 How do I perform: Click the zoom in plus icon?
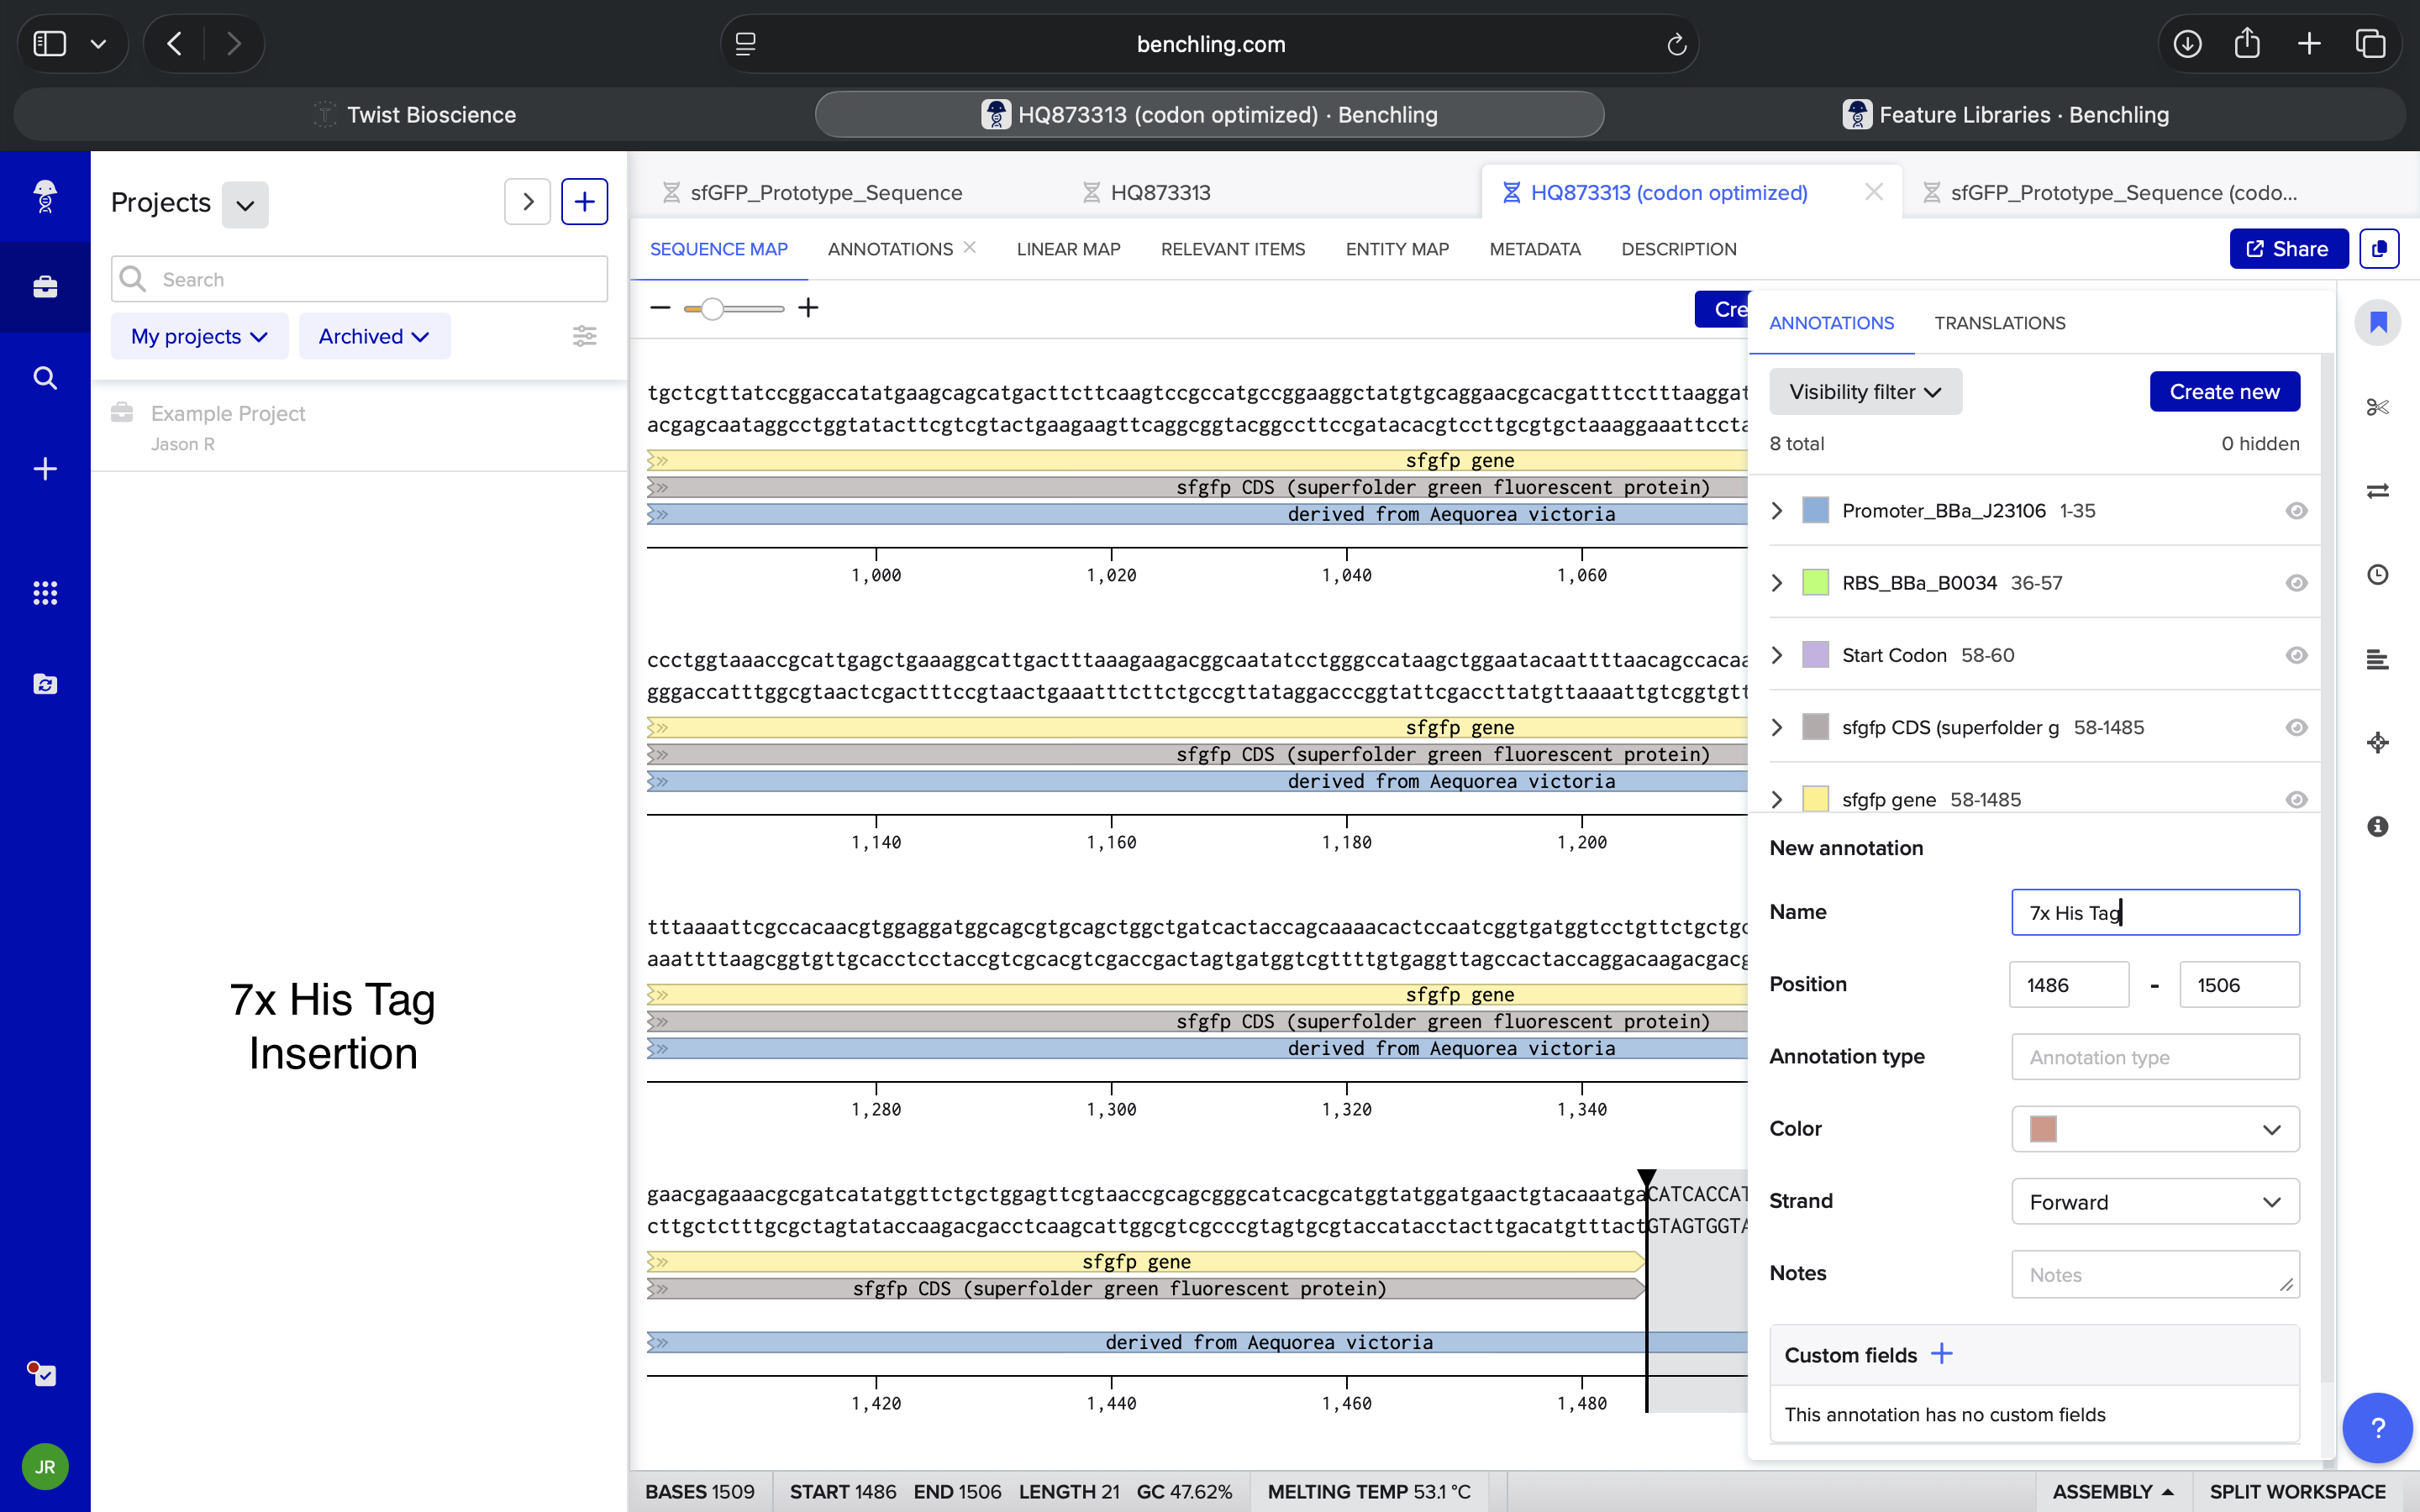[x=808, y=308]
